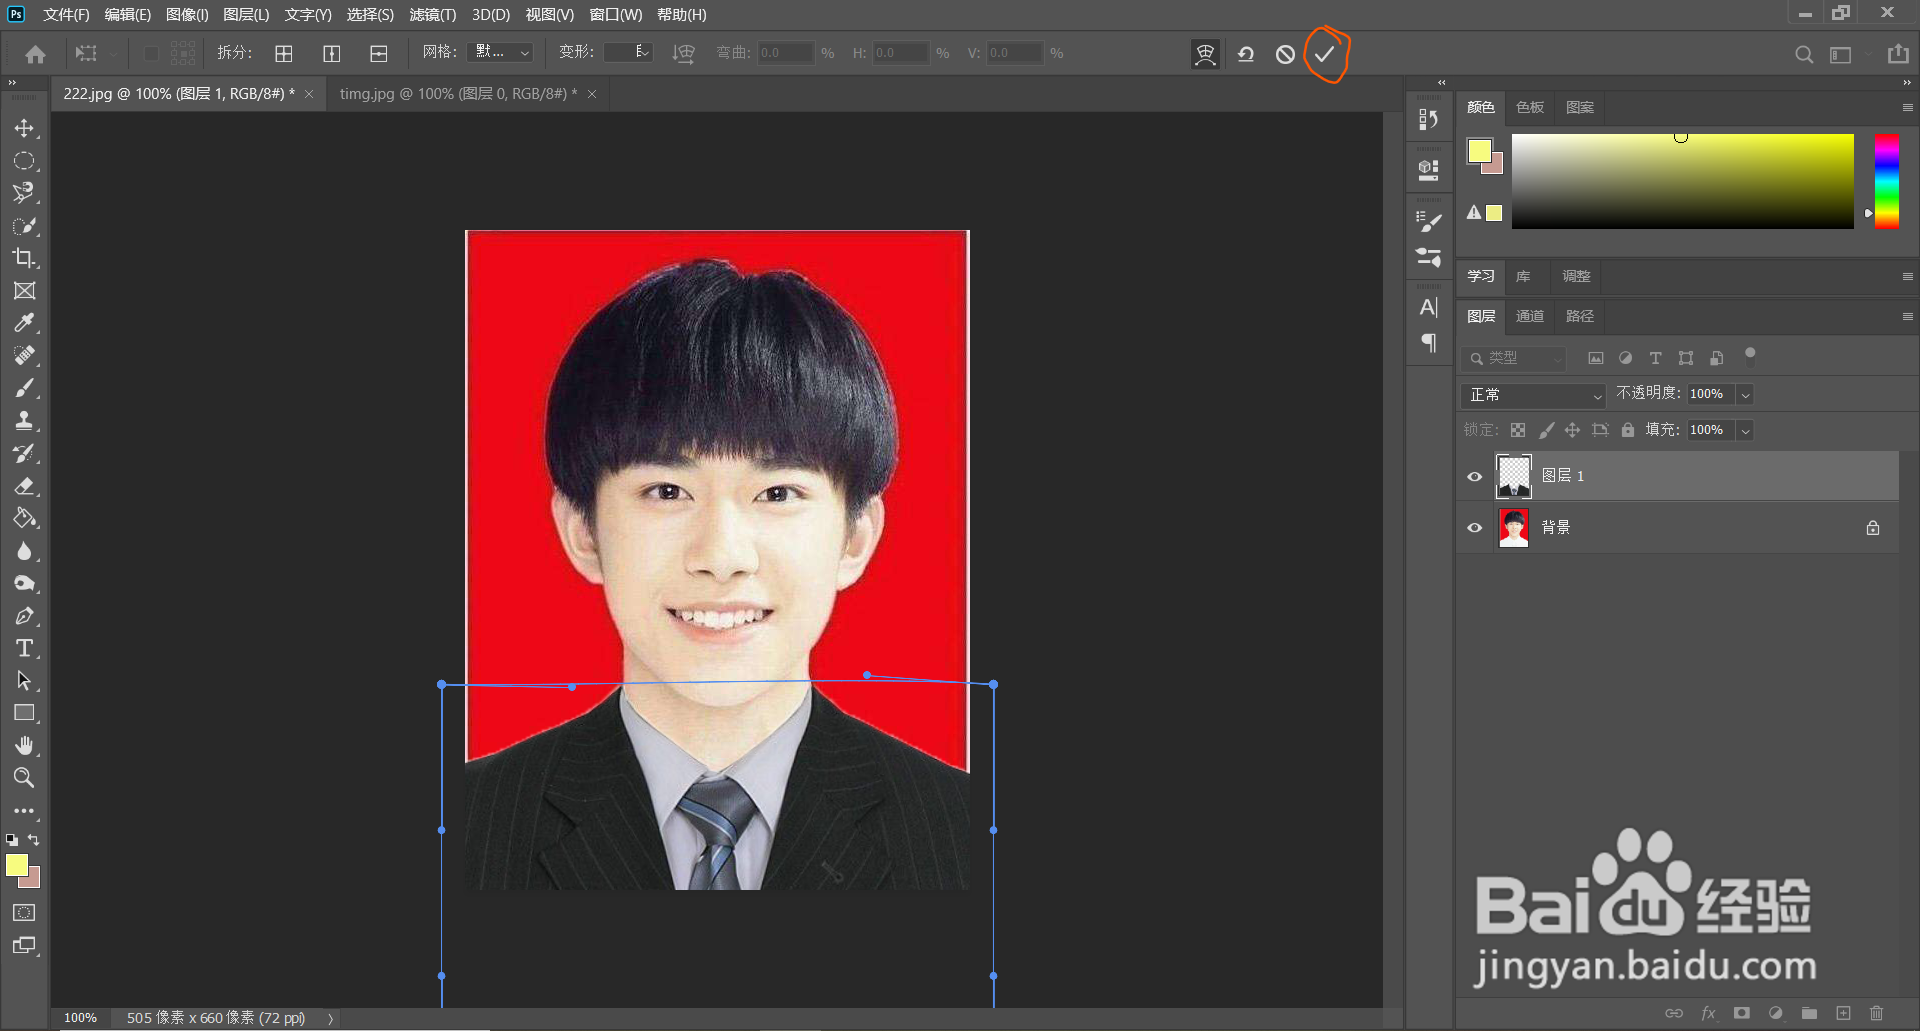
Task: Toggle visibility of the 背景 layer
Action: click(x=1474, y=528)
